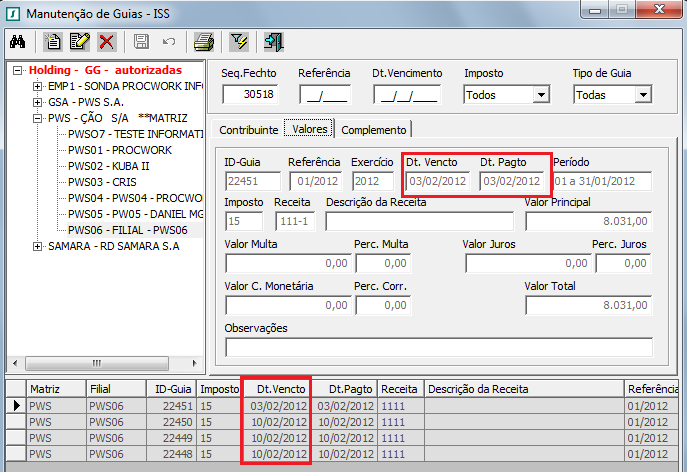Click the Receita field 111-1
The width and height of the screenshot is (687, 472).
[294, 221]
